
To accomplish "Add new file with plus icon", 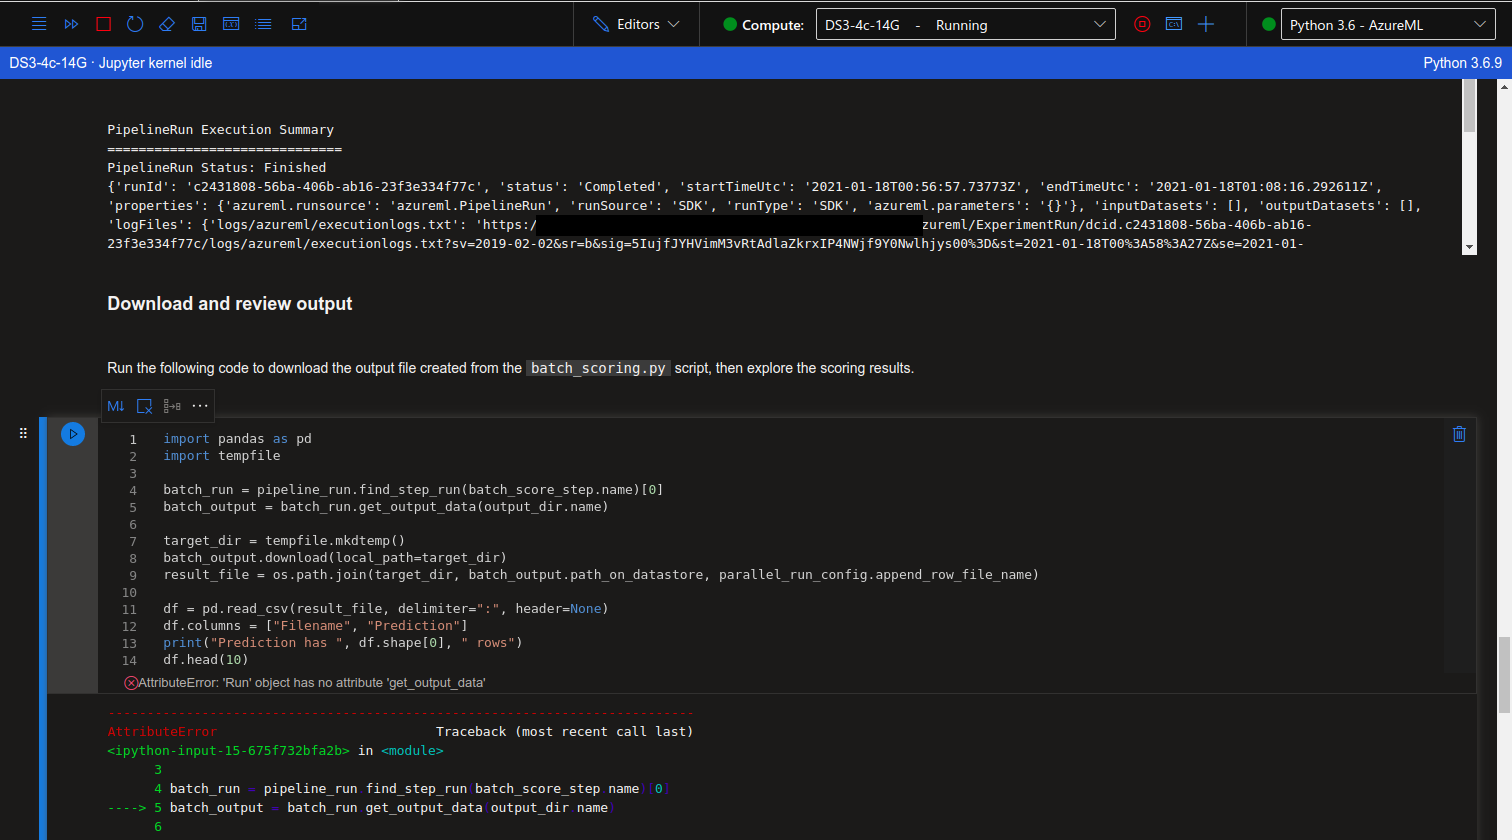I will 1206,24.
